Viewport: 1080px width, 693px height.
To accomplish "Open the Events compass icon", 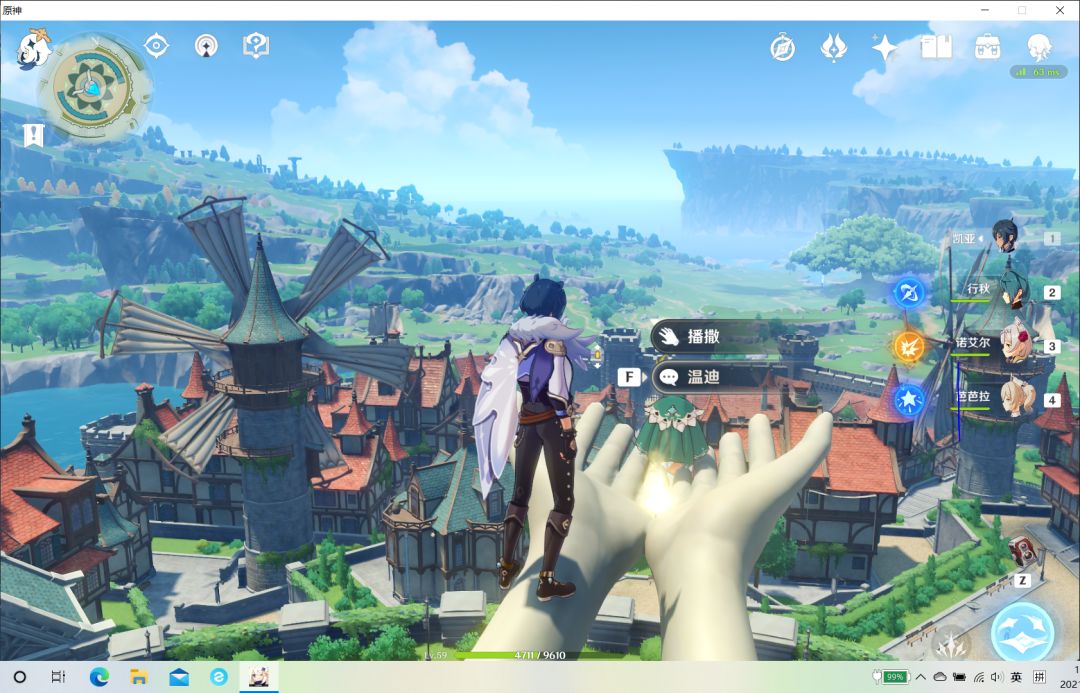I will pos(782,48).
